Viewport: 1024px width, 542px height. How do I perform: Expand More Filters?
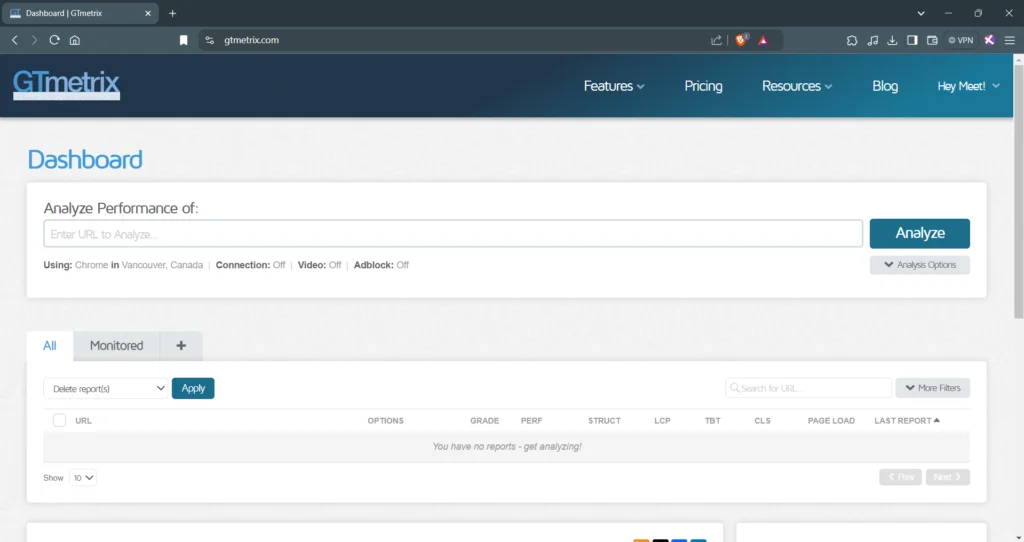933,388
